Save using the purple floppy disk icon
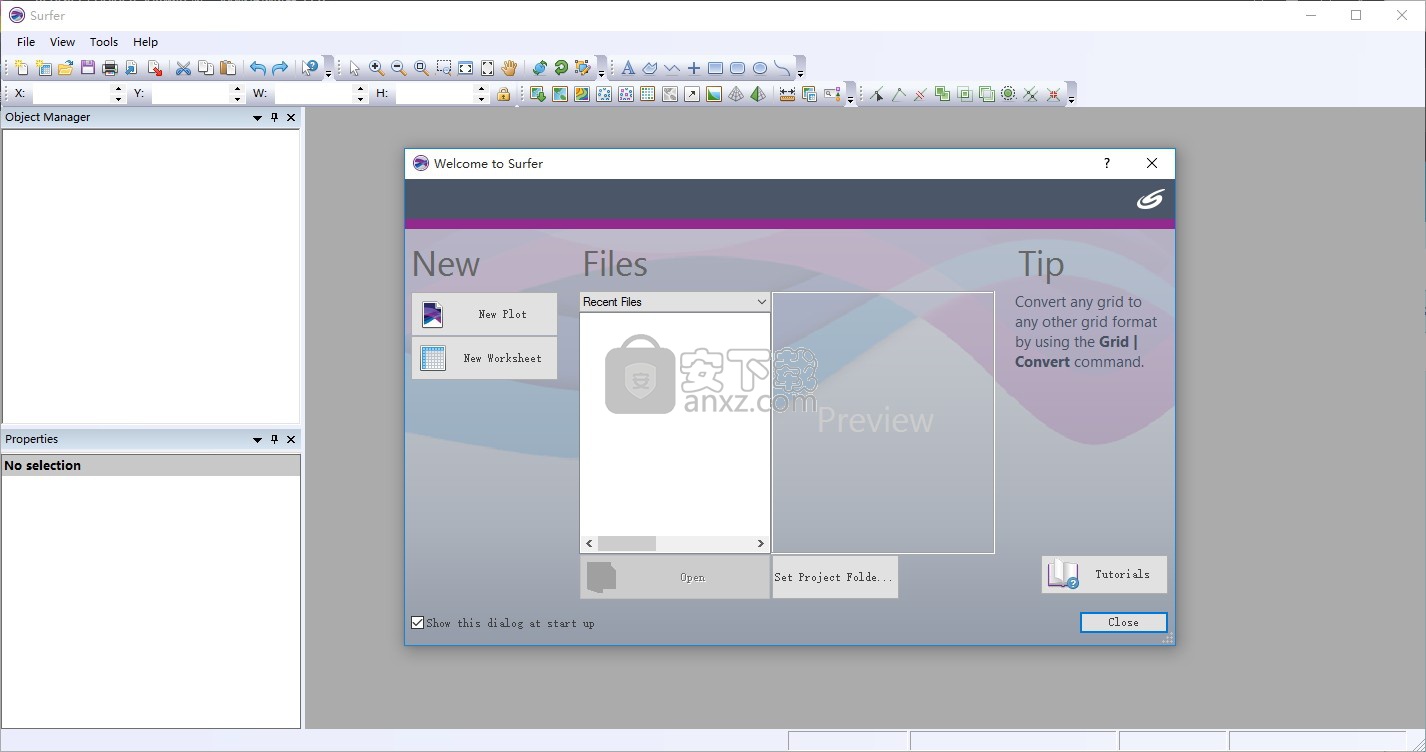The height and width of the screenshot is (752, 1426). pos(88,68)
